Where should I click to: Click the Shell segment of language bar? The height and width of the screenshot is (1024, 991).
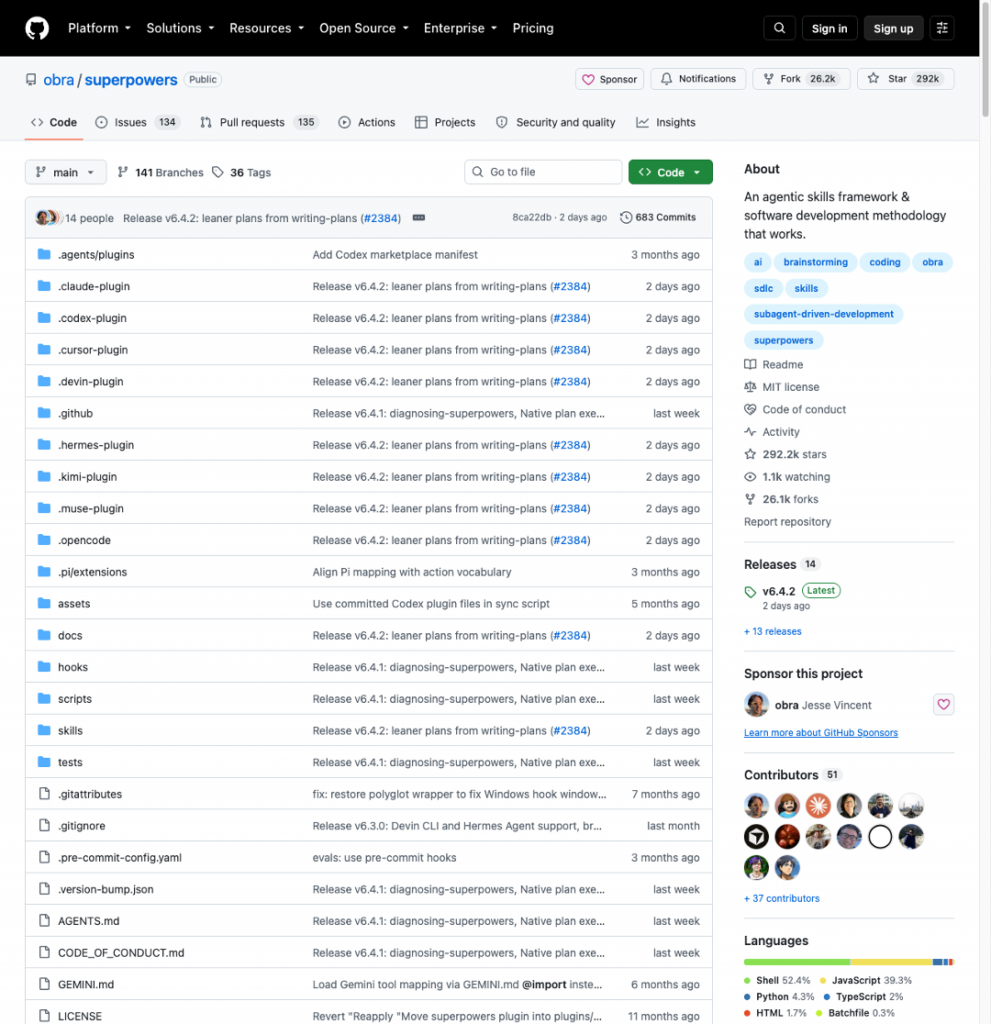click(x=797, y=962)
